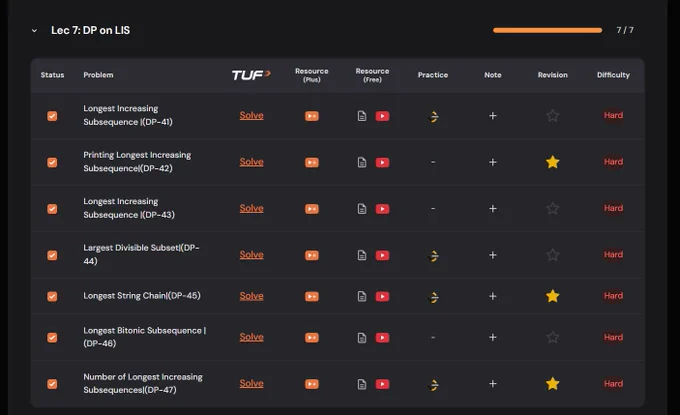Add a note for Longest Bitonic Subsequence

point(493,337)
